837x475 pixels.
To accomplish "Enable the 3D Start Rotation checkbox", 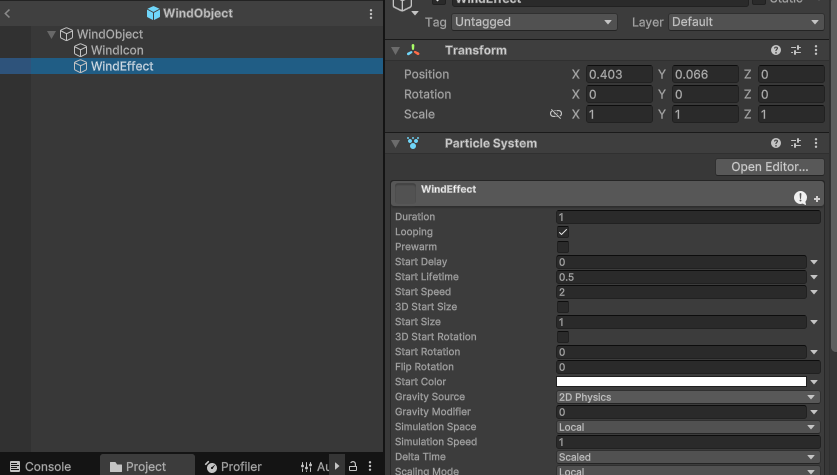I will click(563, 337).
